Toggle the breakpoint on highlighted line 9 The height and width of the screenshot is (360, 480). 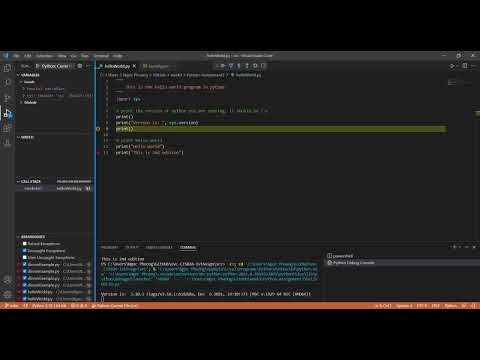[x=98, y=129]
